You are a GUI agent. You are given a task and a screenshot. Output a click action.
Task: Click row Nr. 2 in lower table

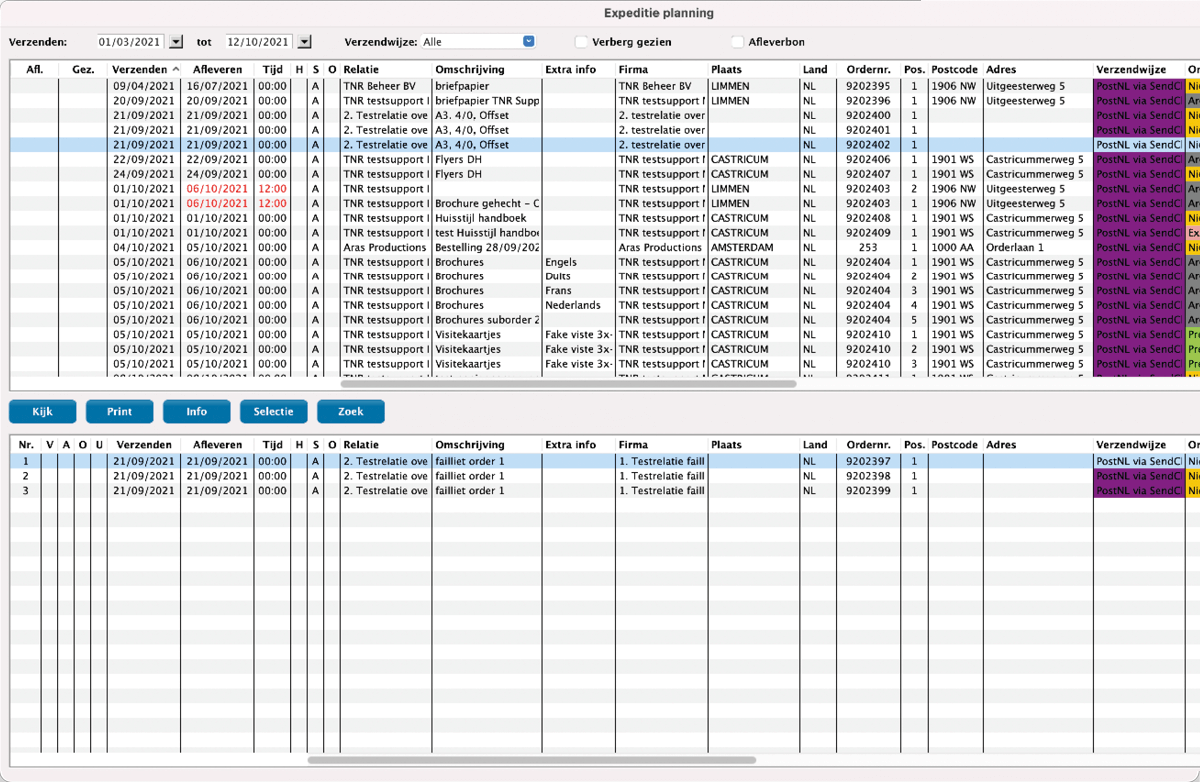point(26,476)
